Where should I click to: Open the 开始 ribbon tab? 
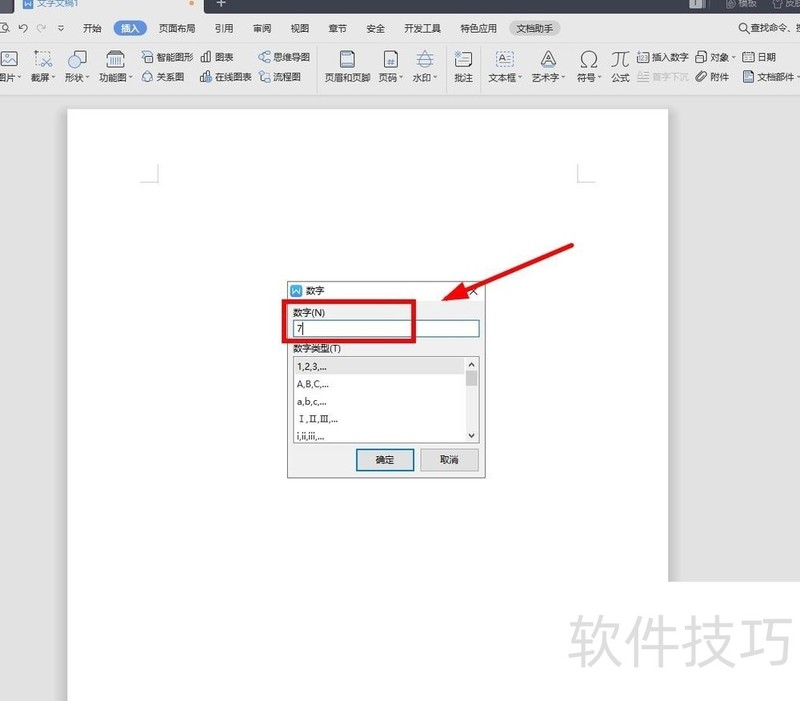coord(92,29)
